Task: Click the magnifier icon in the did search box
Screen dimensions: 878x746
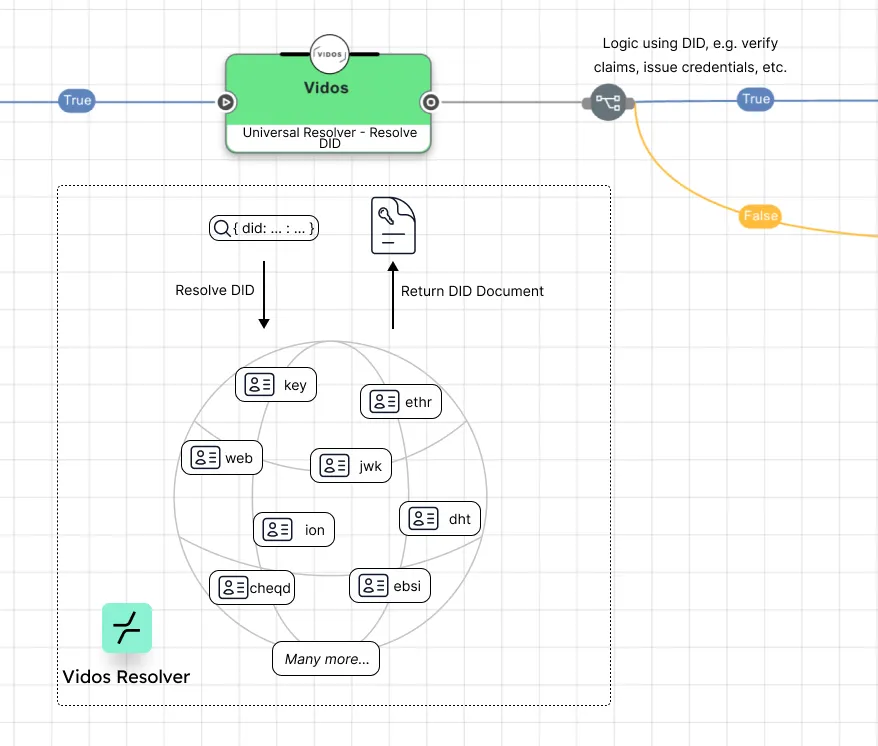Action: pos(222,228)
